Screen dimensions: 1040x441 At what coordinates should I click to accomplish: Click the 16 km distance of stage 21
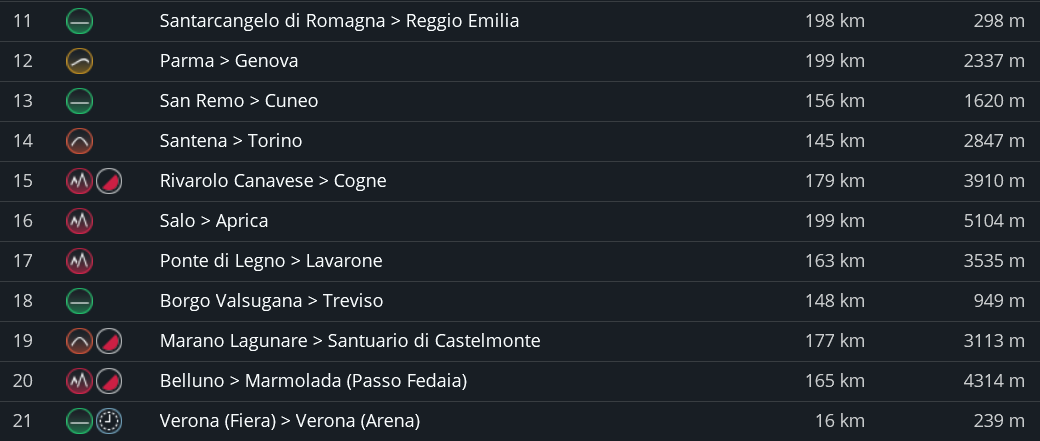tap(840, 421)
